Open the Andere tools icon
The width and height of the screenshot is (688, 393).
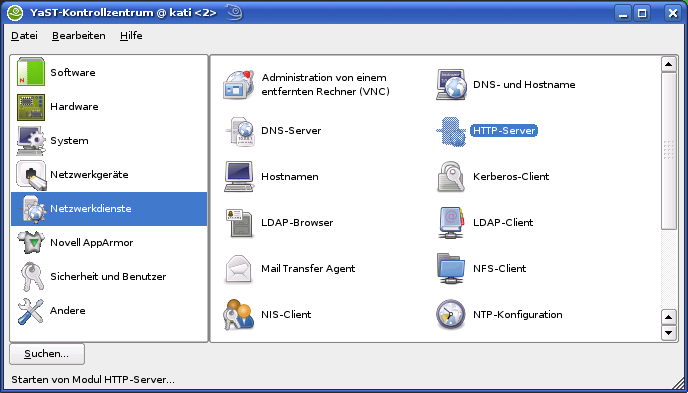point(31,311)
